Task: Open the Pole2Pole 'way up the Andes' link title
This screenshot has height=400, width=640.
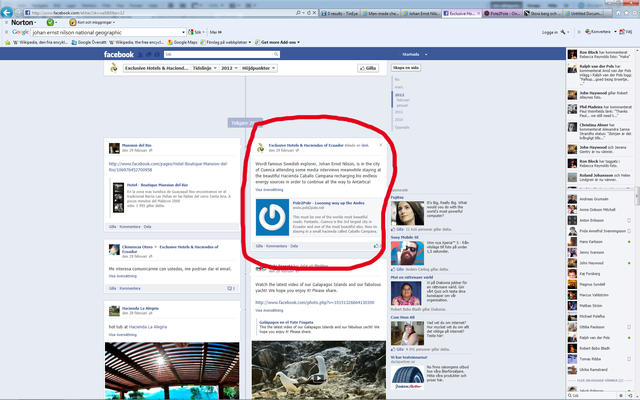Action: [x=329, y=203]
